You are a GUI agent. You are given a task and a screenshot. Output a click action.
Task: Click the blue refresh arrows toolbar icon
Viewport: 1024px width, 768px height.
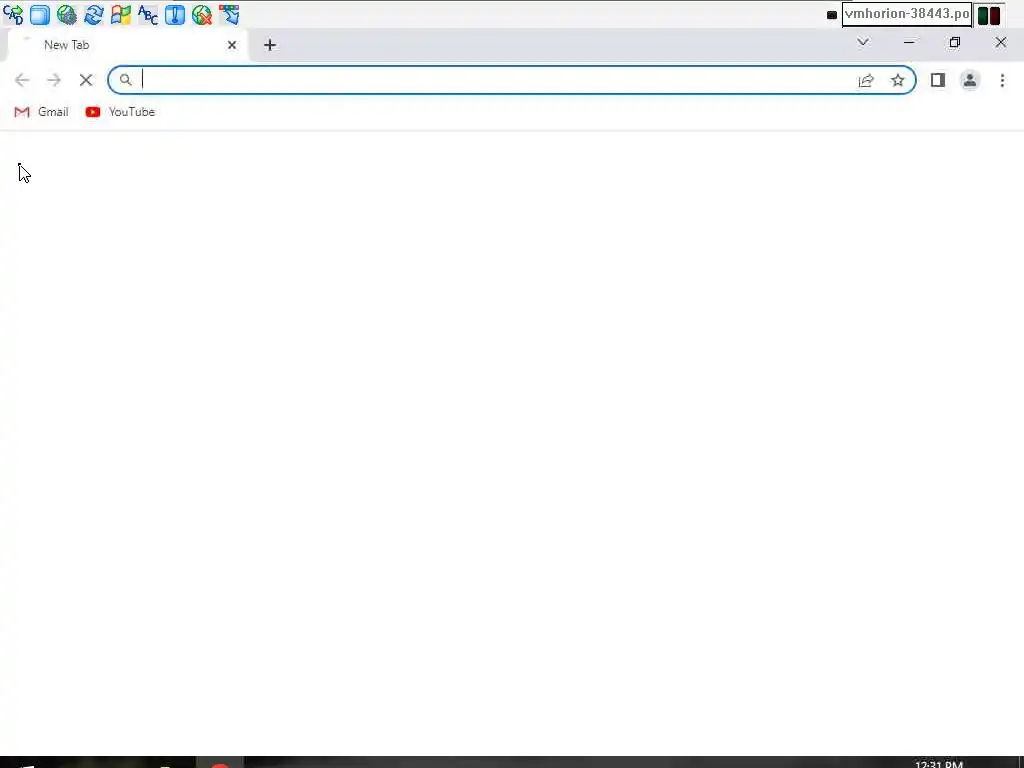93,14
